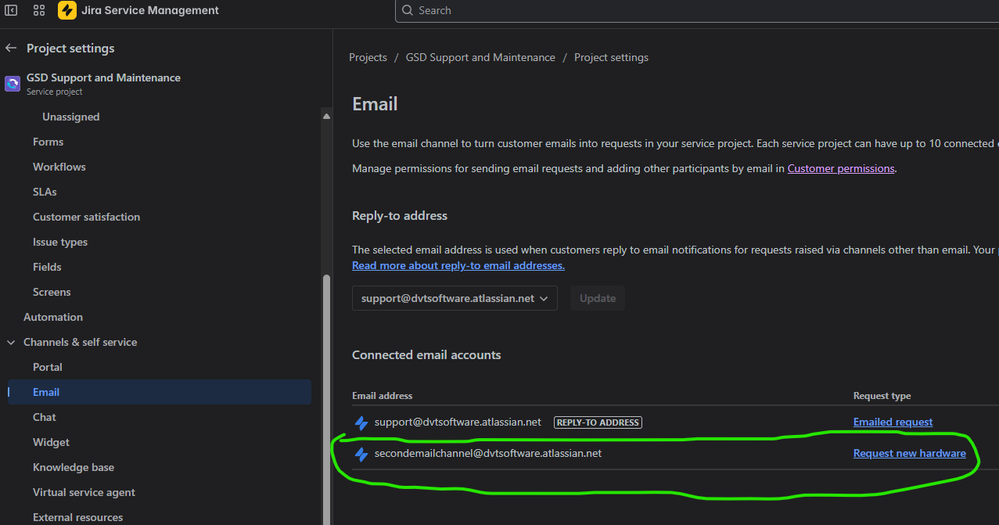The height and width of the screenshot is (525, 999).
Task: Click the GSD Support project avatar
Action: pos(12,83)
